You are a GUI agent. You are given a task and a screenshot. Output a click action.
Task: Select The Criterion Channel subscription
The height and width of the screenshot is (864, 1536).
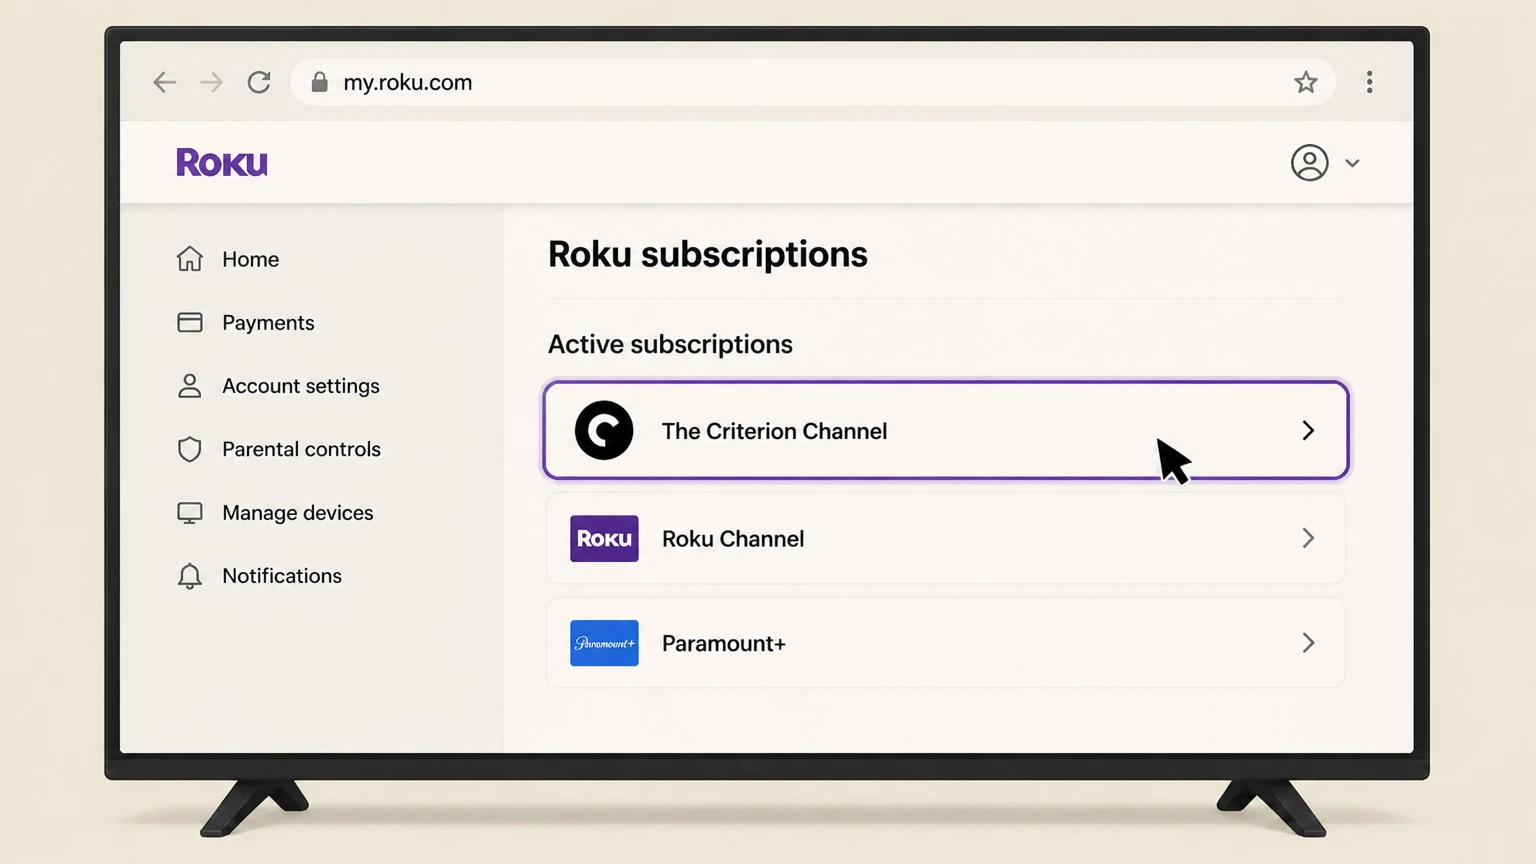pos(946,430)
